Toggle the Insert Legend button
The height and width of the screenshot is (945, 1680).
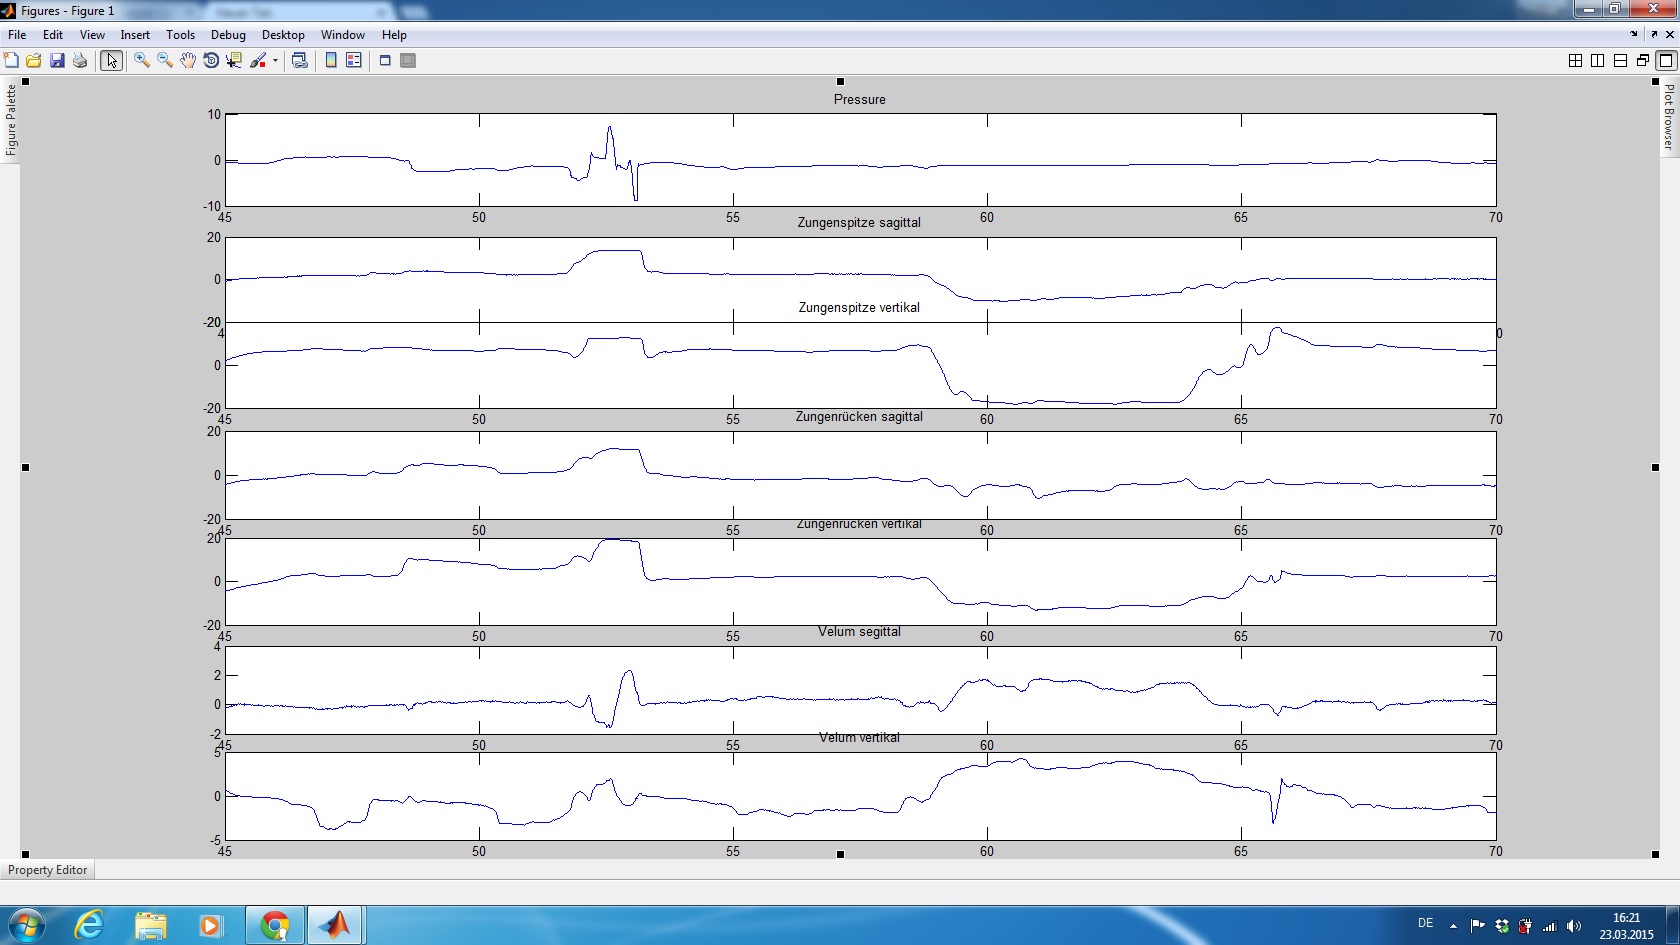(354, 61)
